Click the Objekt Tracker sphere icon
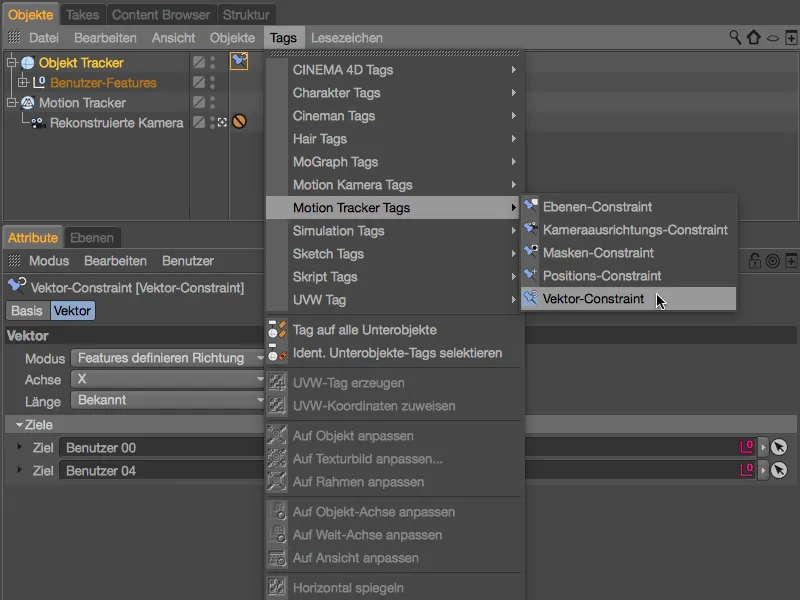 click(x=28, y=63)
